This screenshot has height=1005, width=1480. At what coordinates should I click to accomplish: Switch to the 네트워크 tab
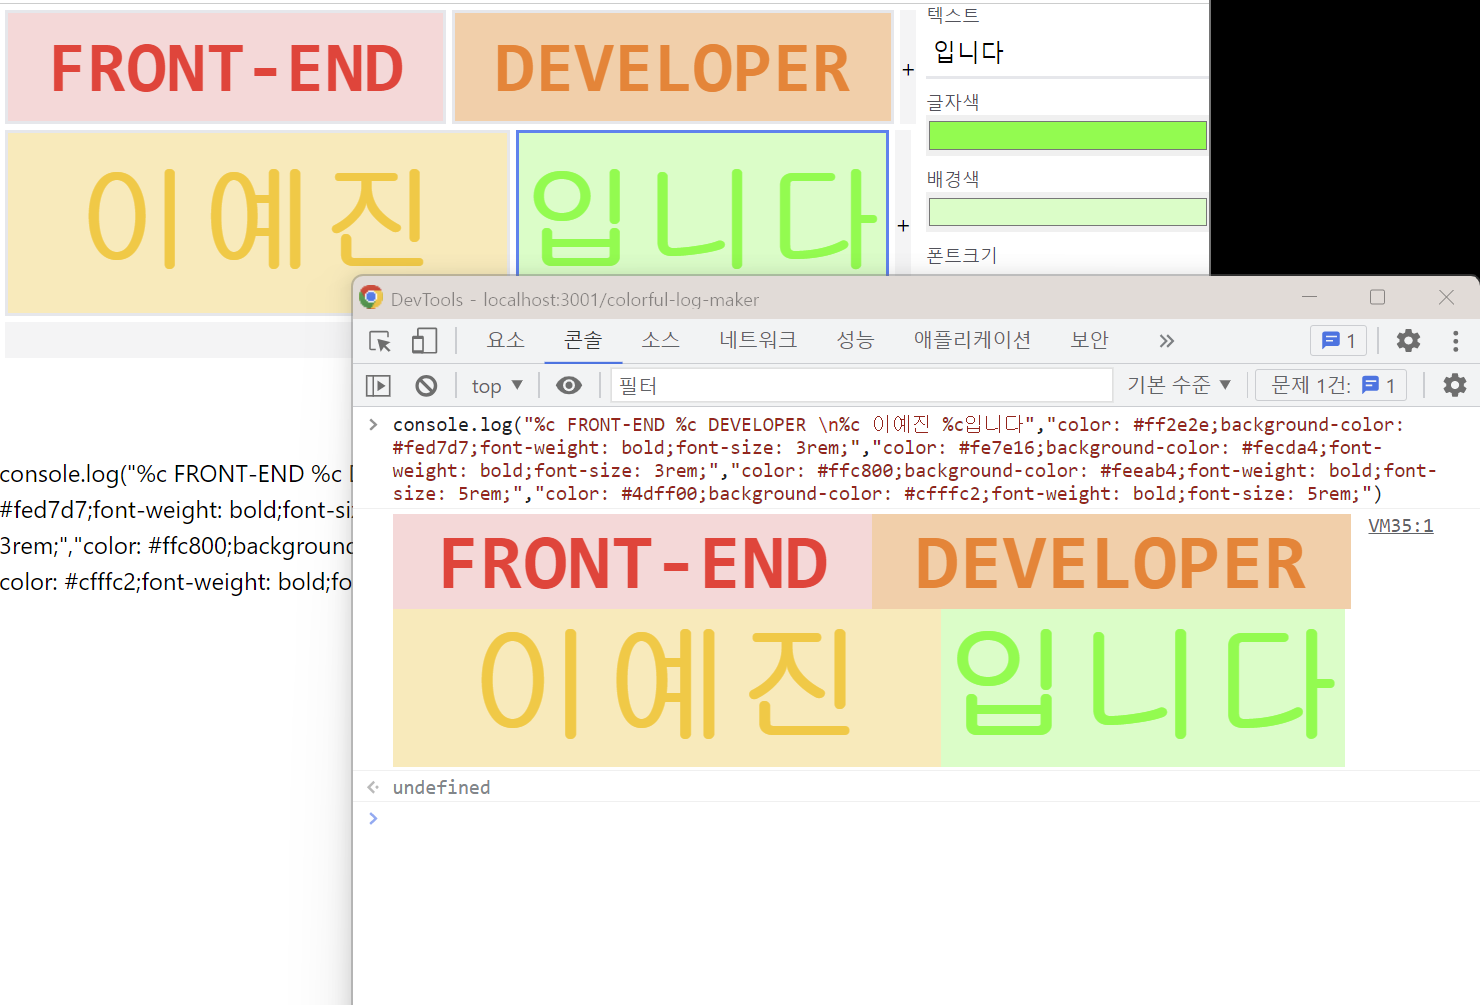(757, 340)
